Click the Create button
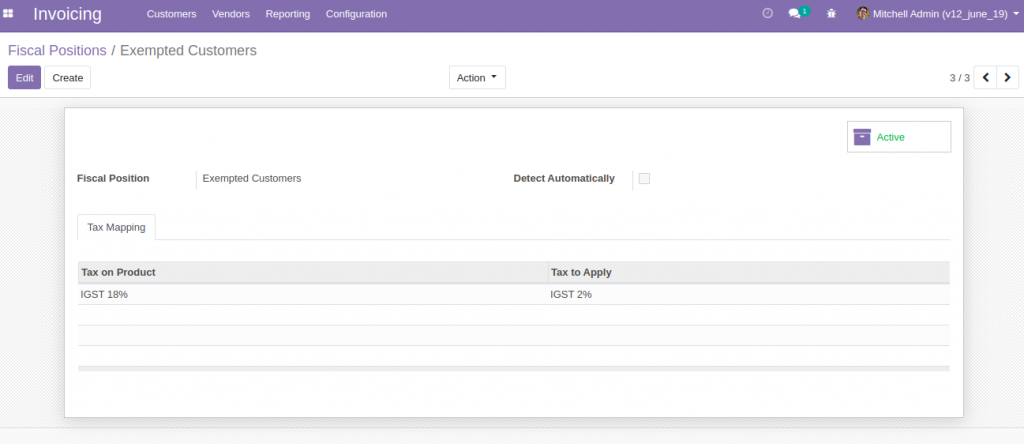This screenshot has height=444, width=1024. pyautogui.click(x=67, y=78)
